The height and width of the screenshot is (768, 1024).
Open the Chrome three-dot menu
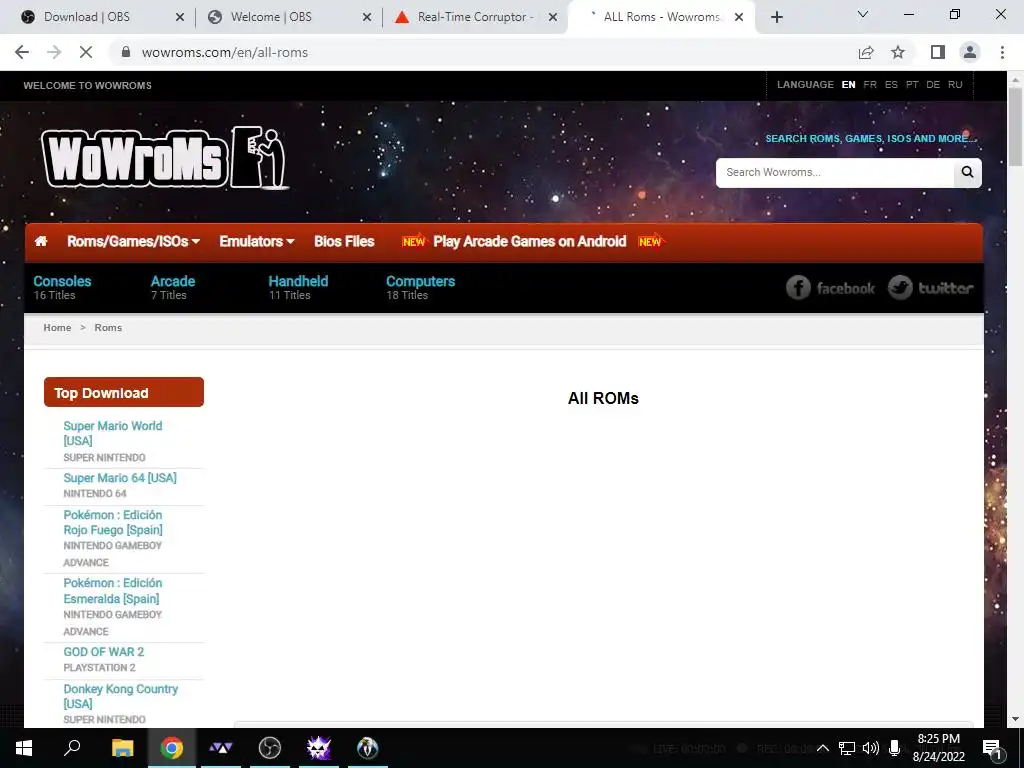[1002, 52]
